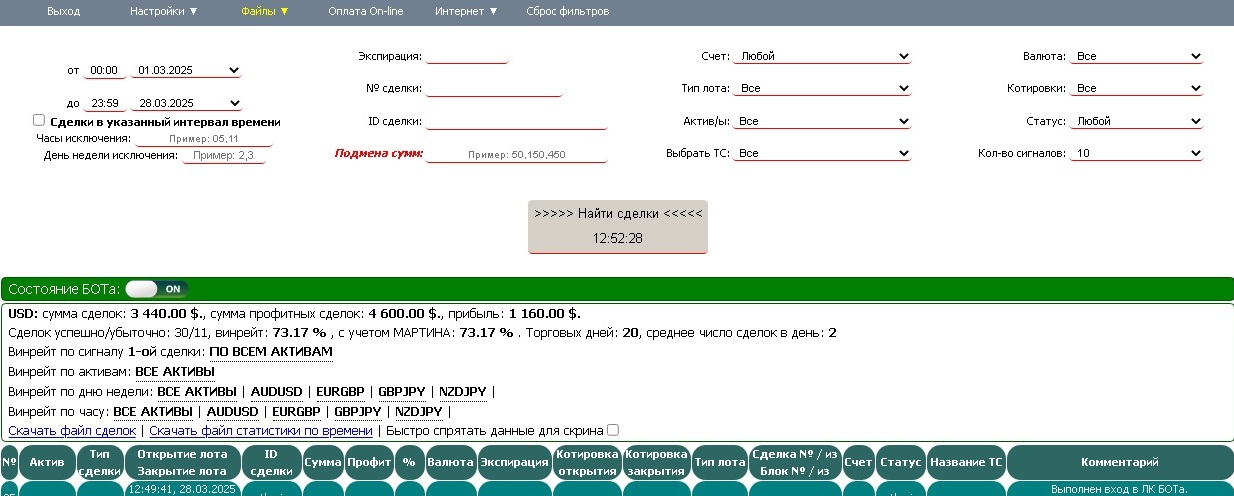Click the Валюта column header
The image size is (1234, 496).
450,462
